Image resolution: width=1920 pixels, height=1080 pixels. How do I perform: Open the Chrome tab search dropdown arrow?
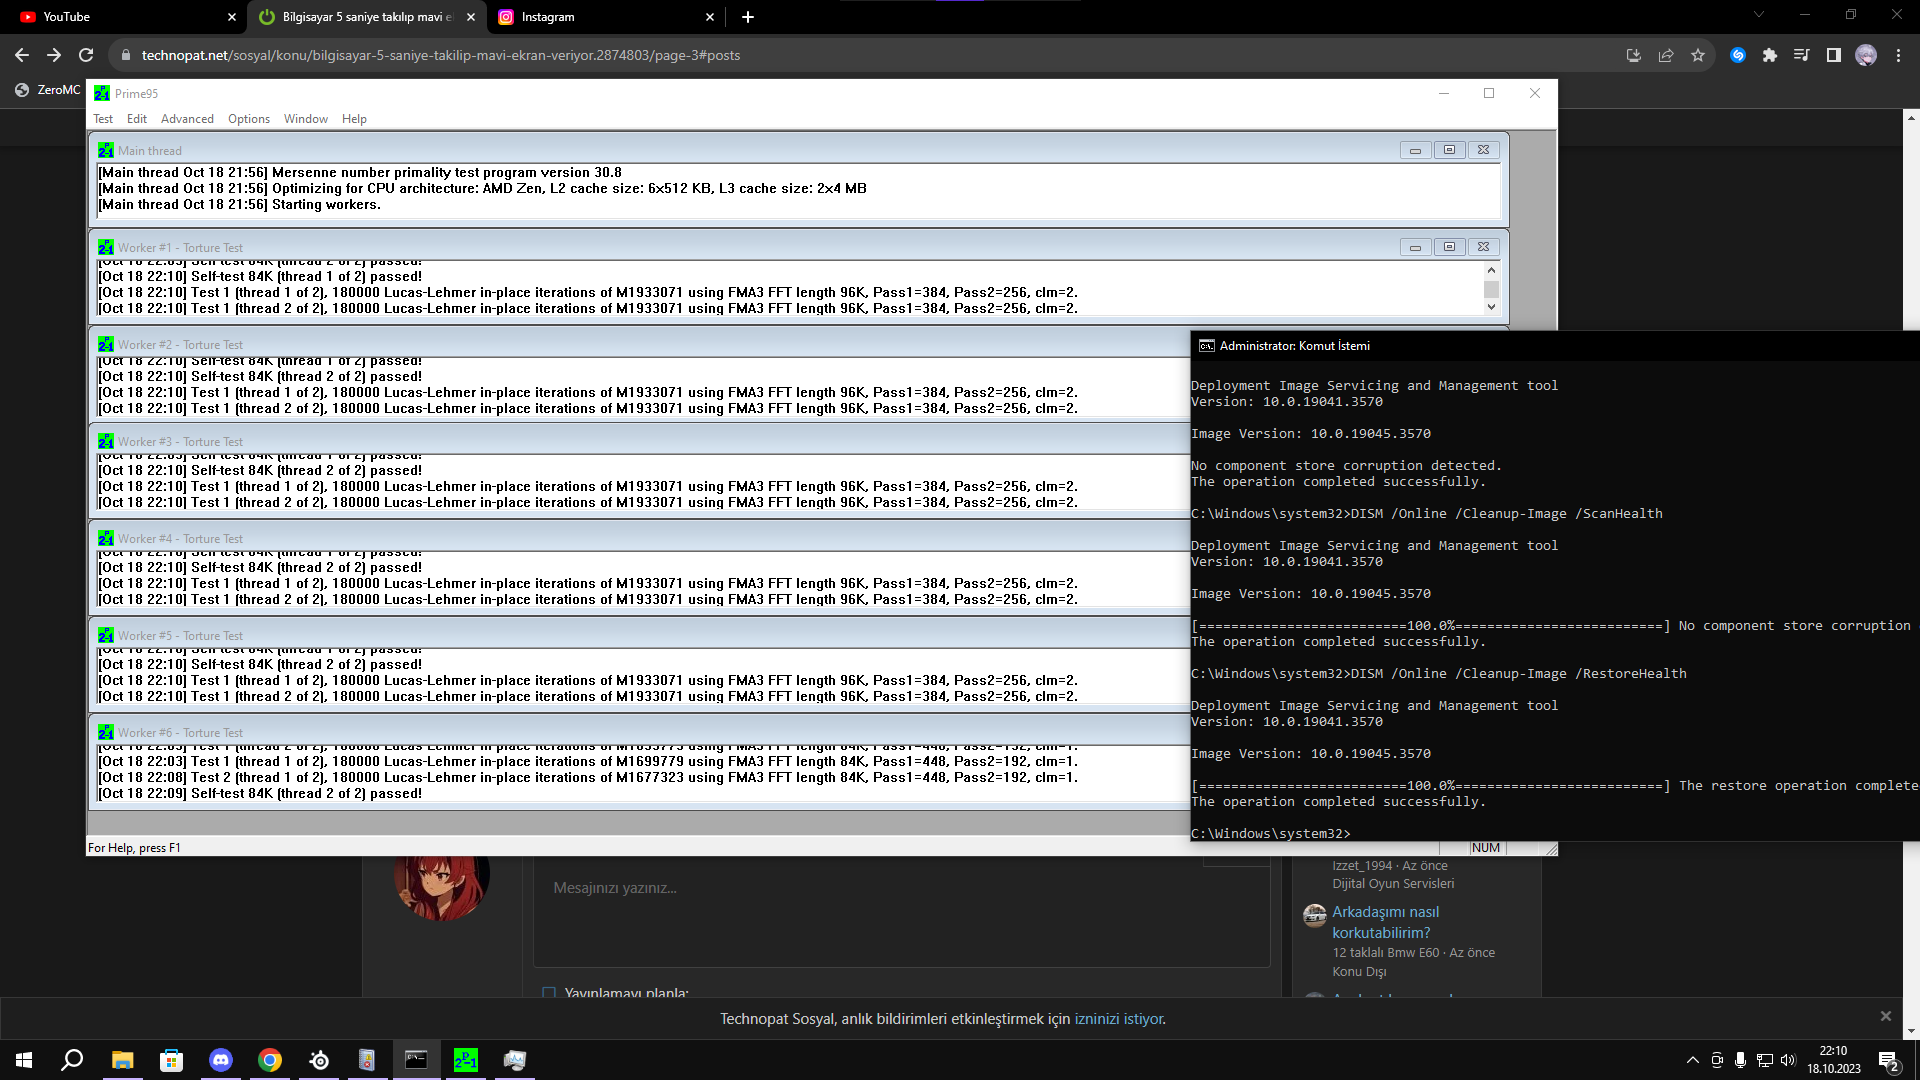click(1759, 15)
